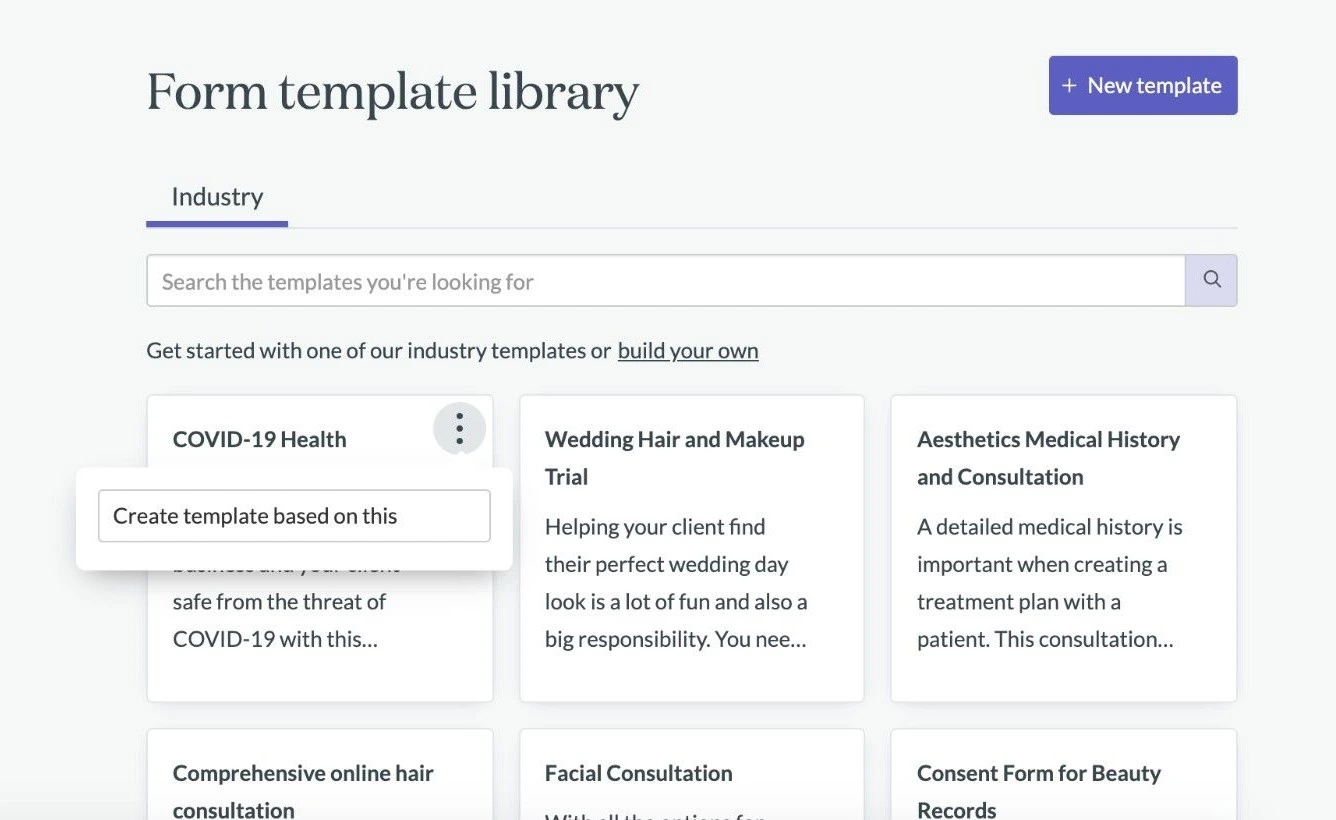Follow the "build your own" link
1336x820 pixels.
click(688, 351)
